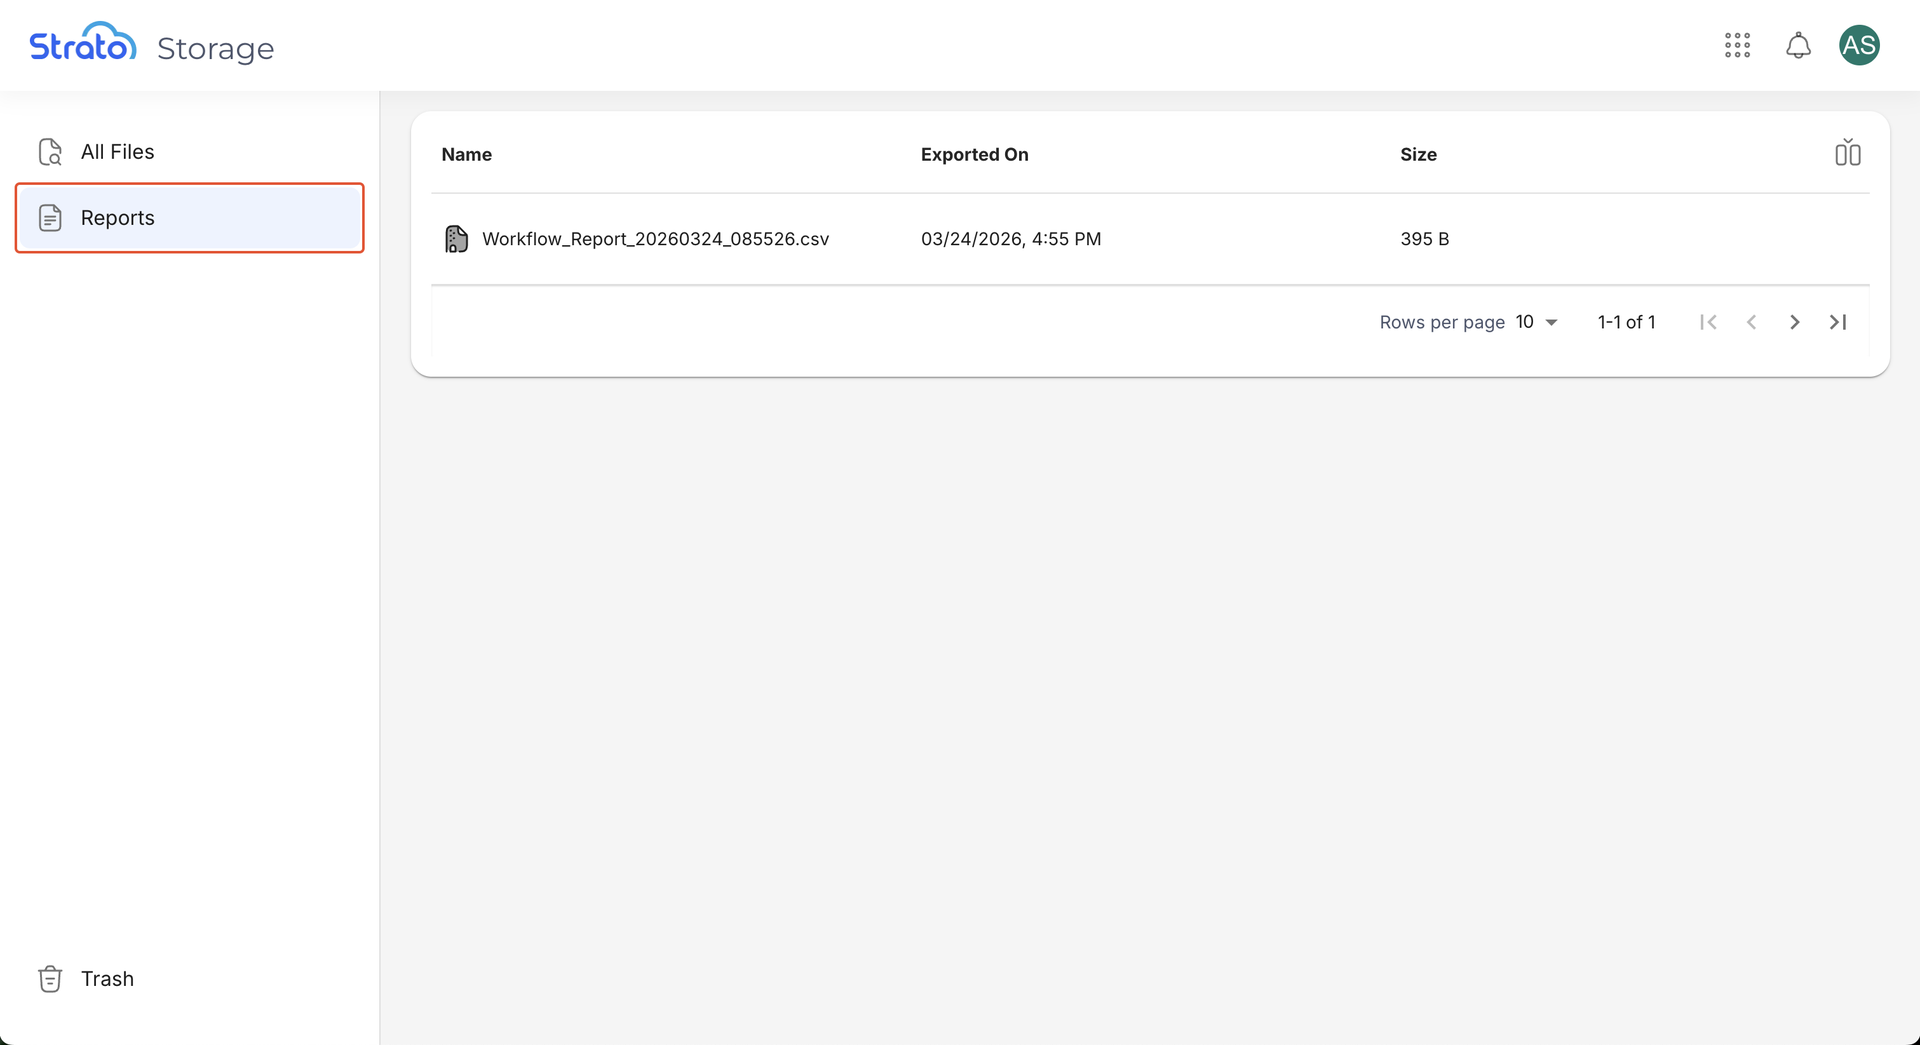This screenshot has height=1045, width=1920.
Task: Sort by Exported On column header
Action: [x=974, y=154]
